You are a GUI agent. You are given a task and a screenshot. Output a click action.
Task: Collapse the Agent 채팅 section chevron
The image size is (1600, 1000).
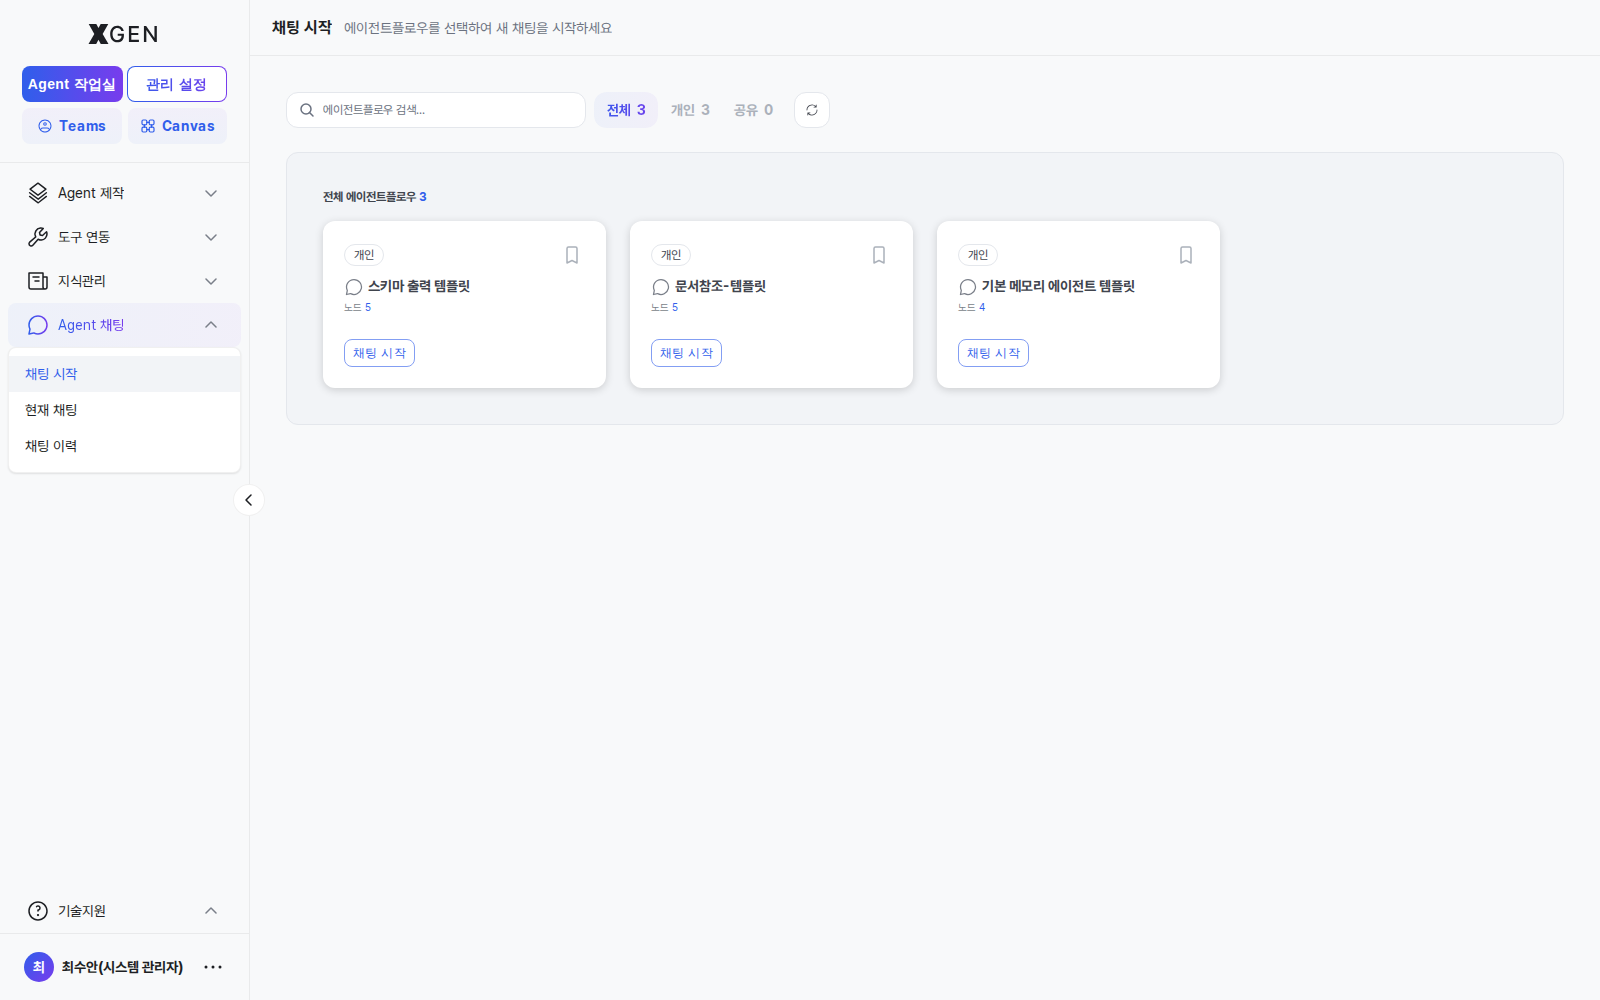tap(211, 325)
